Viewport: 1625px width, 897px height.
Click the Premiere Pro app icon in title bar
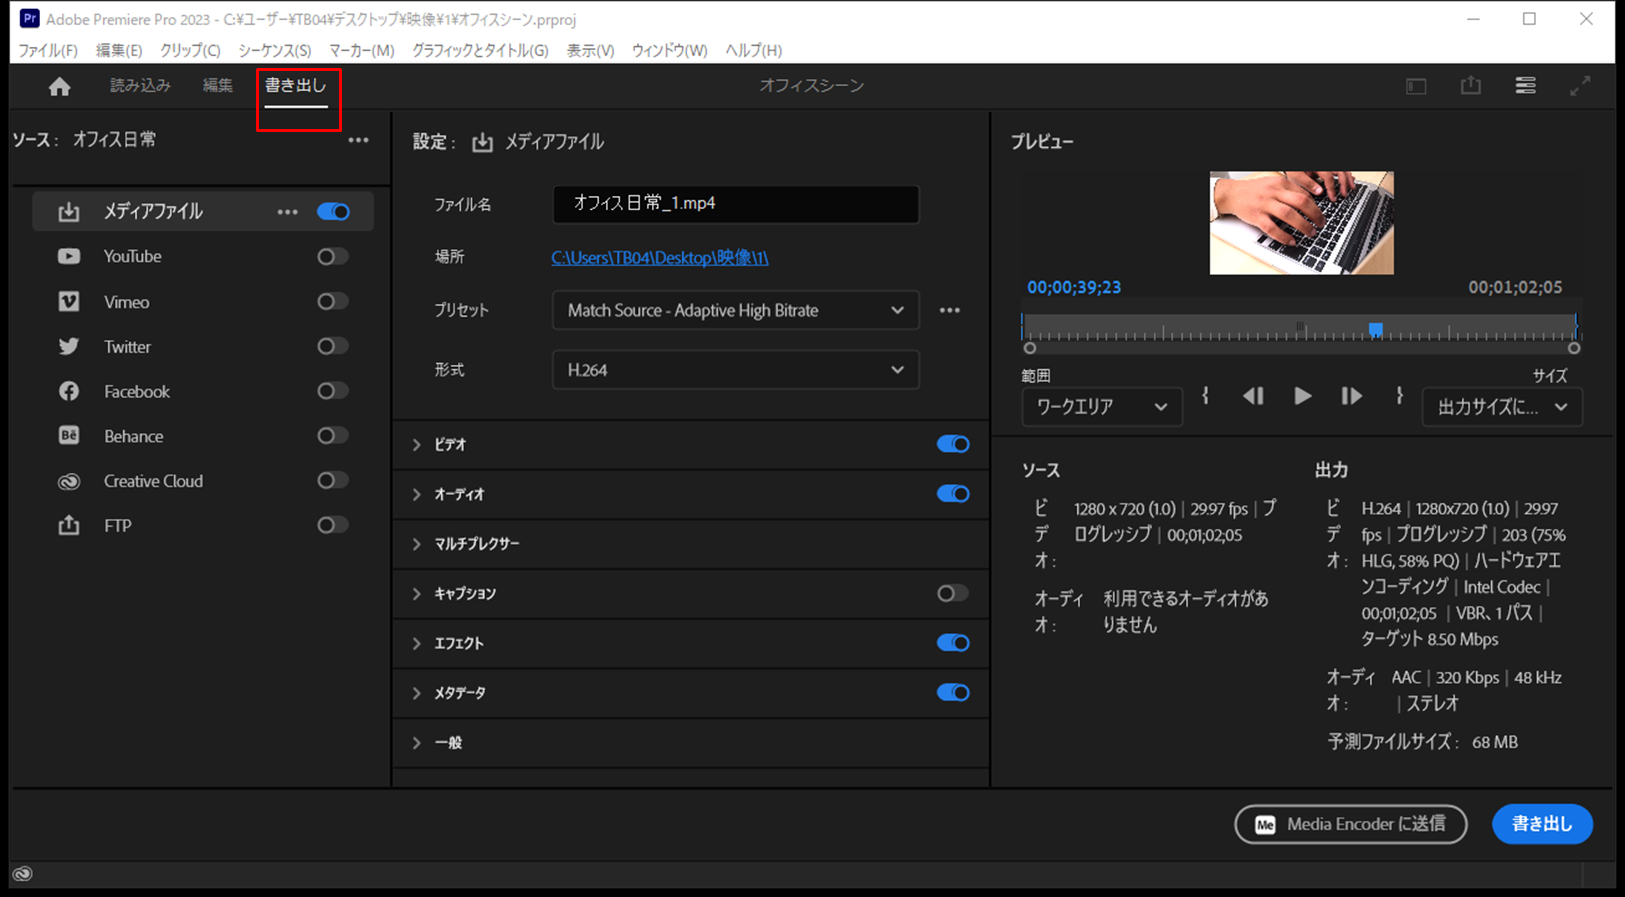coord(30,19)
